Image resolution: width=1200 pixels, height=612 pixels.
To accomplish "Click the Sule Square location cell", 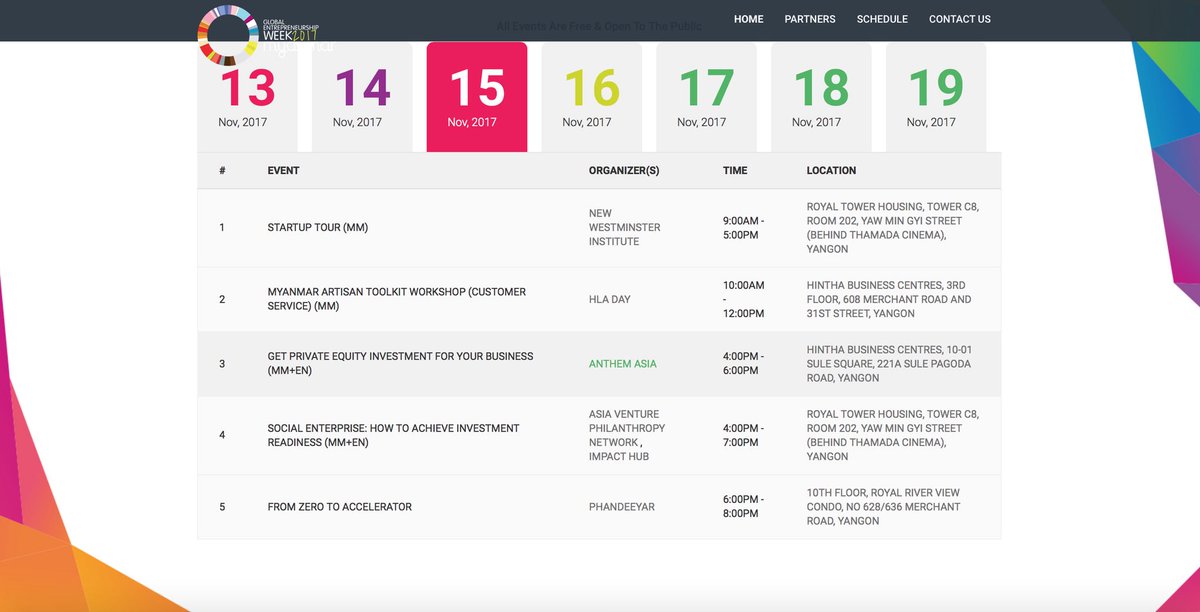I will pyautogui.click(x=890, y=364).
